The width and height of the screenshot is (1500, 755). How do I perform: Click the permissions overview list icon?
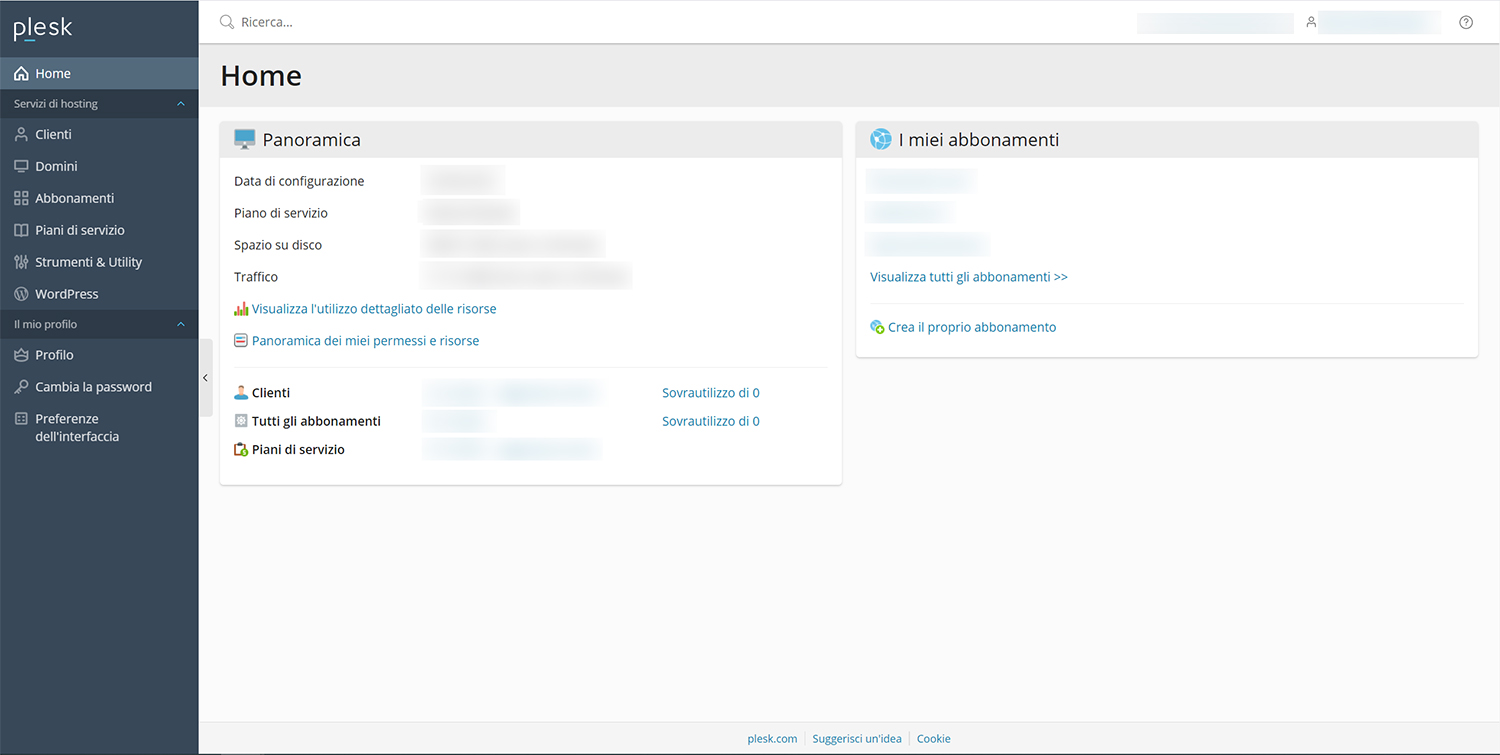241,341
